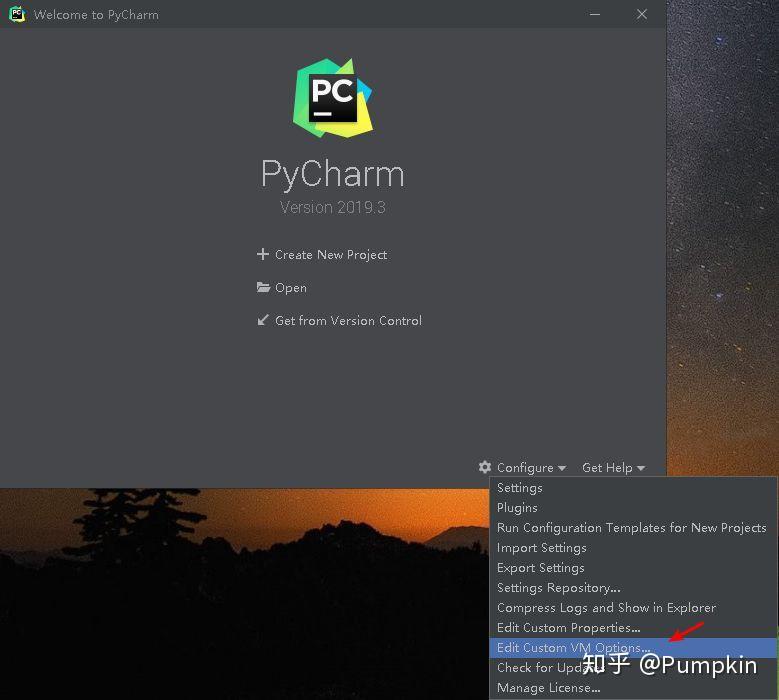
Task: Click the gear icon next to Configure
Action: click(485, 467)
